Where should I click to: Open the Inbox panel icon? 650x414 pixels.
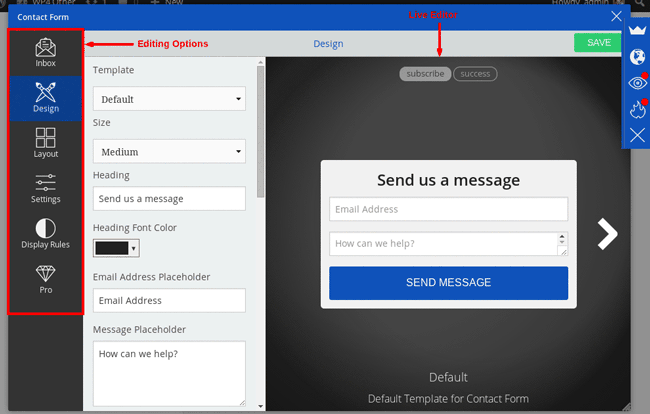coord(45,48)
